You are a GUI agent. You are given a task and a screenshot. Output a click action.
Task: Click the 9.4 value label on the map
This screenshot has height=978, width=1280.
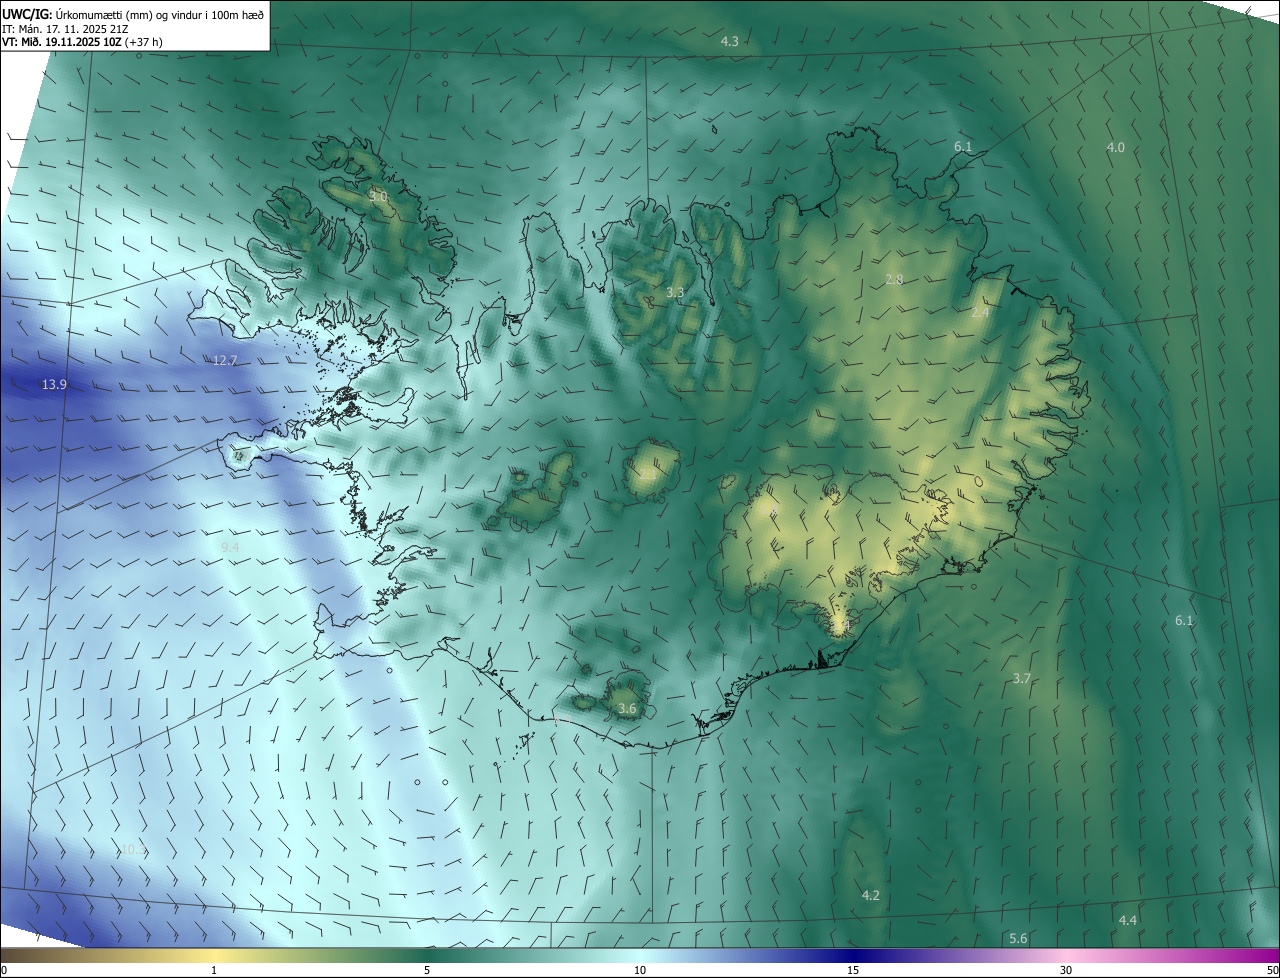pyautogui.click(x=230, y=547)
